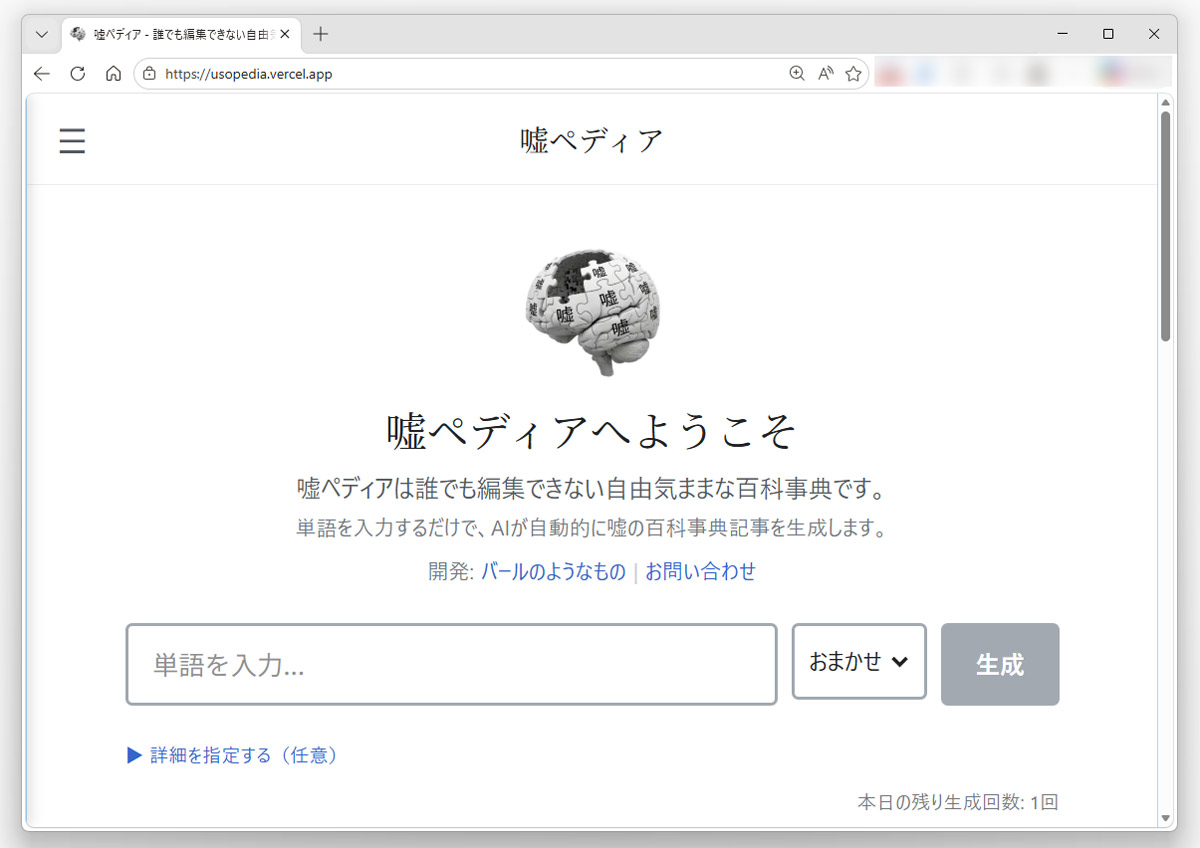Open the おまかせ dropdown
The height and width of the screenshot is (848, 1200).
(x=859, y=662)
